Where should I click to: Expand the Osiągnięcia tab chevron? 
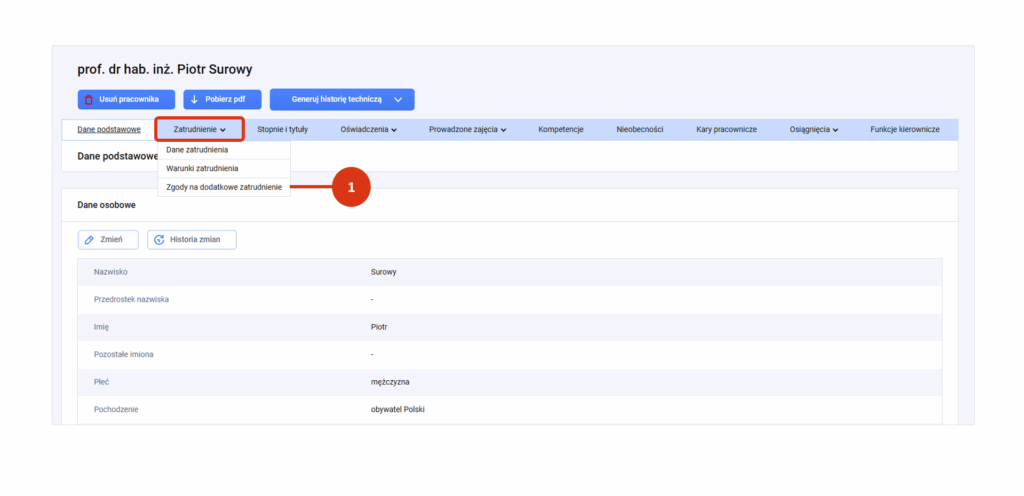click(x=835, y=130)
